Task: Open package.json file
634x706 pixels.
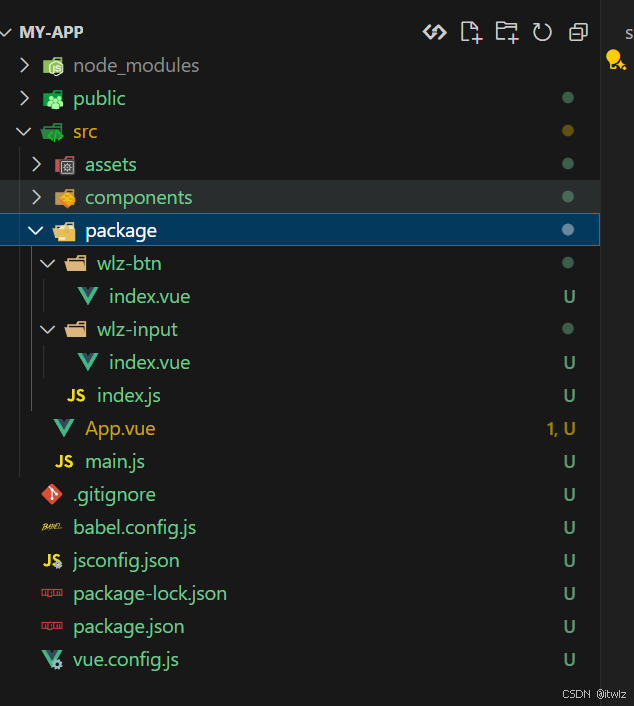Action: 128,626
